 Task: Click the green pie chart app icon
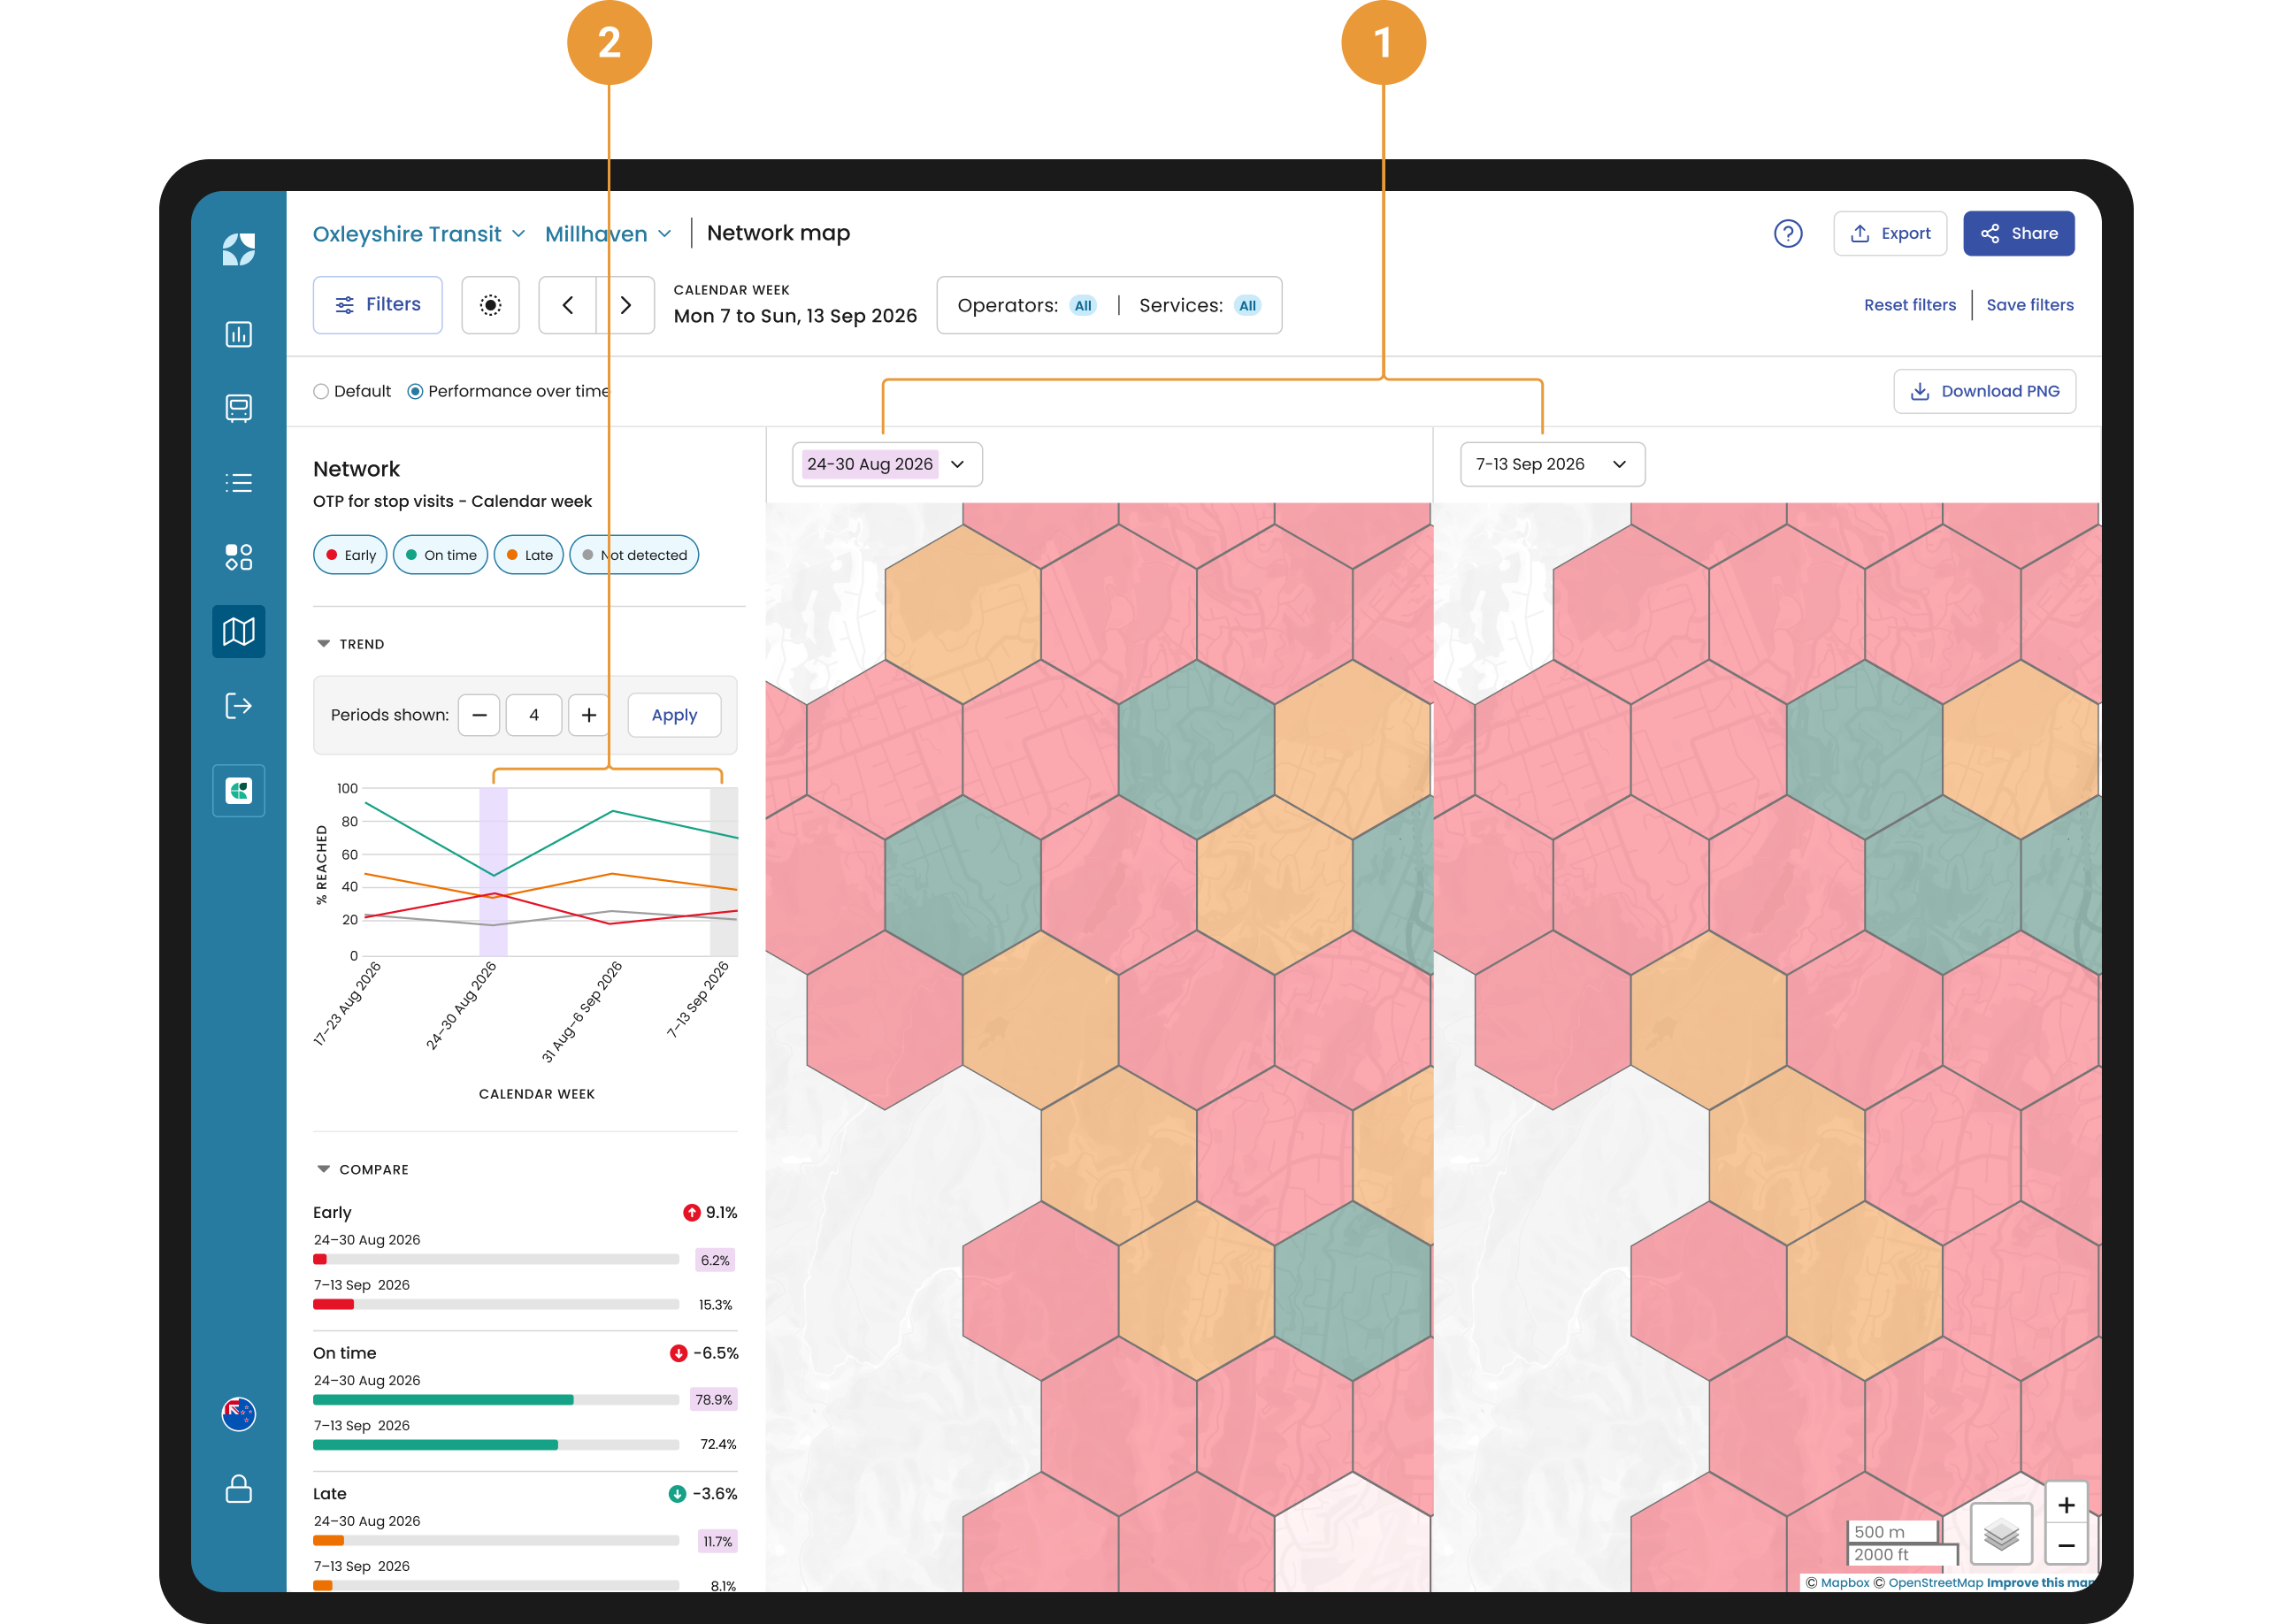pyautogui.click(x=238, y=791)
